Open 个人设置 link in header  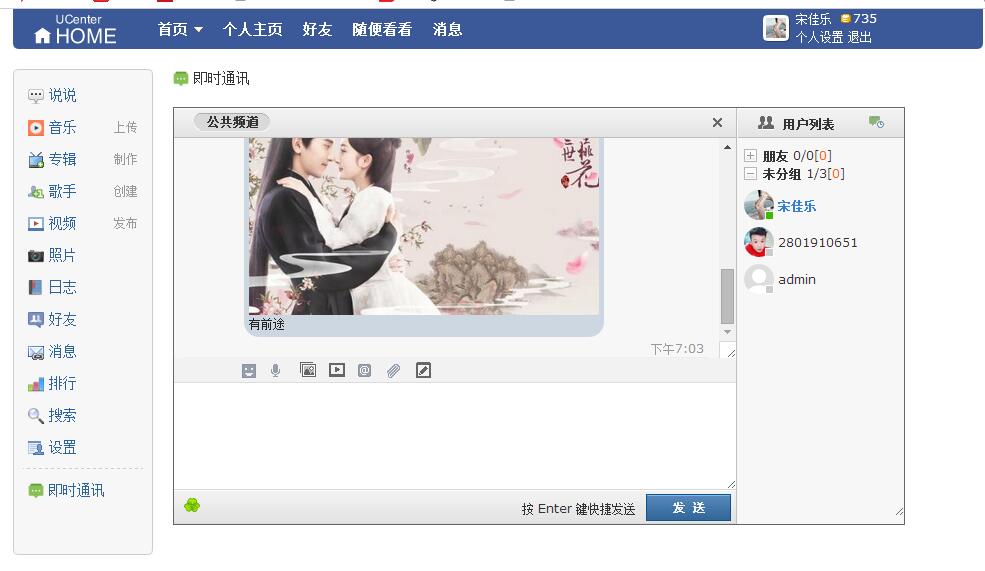[x=819, y=38]
